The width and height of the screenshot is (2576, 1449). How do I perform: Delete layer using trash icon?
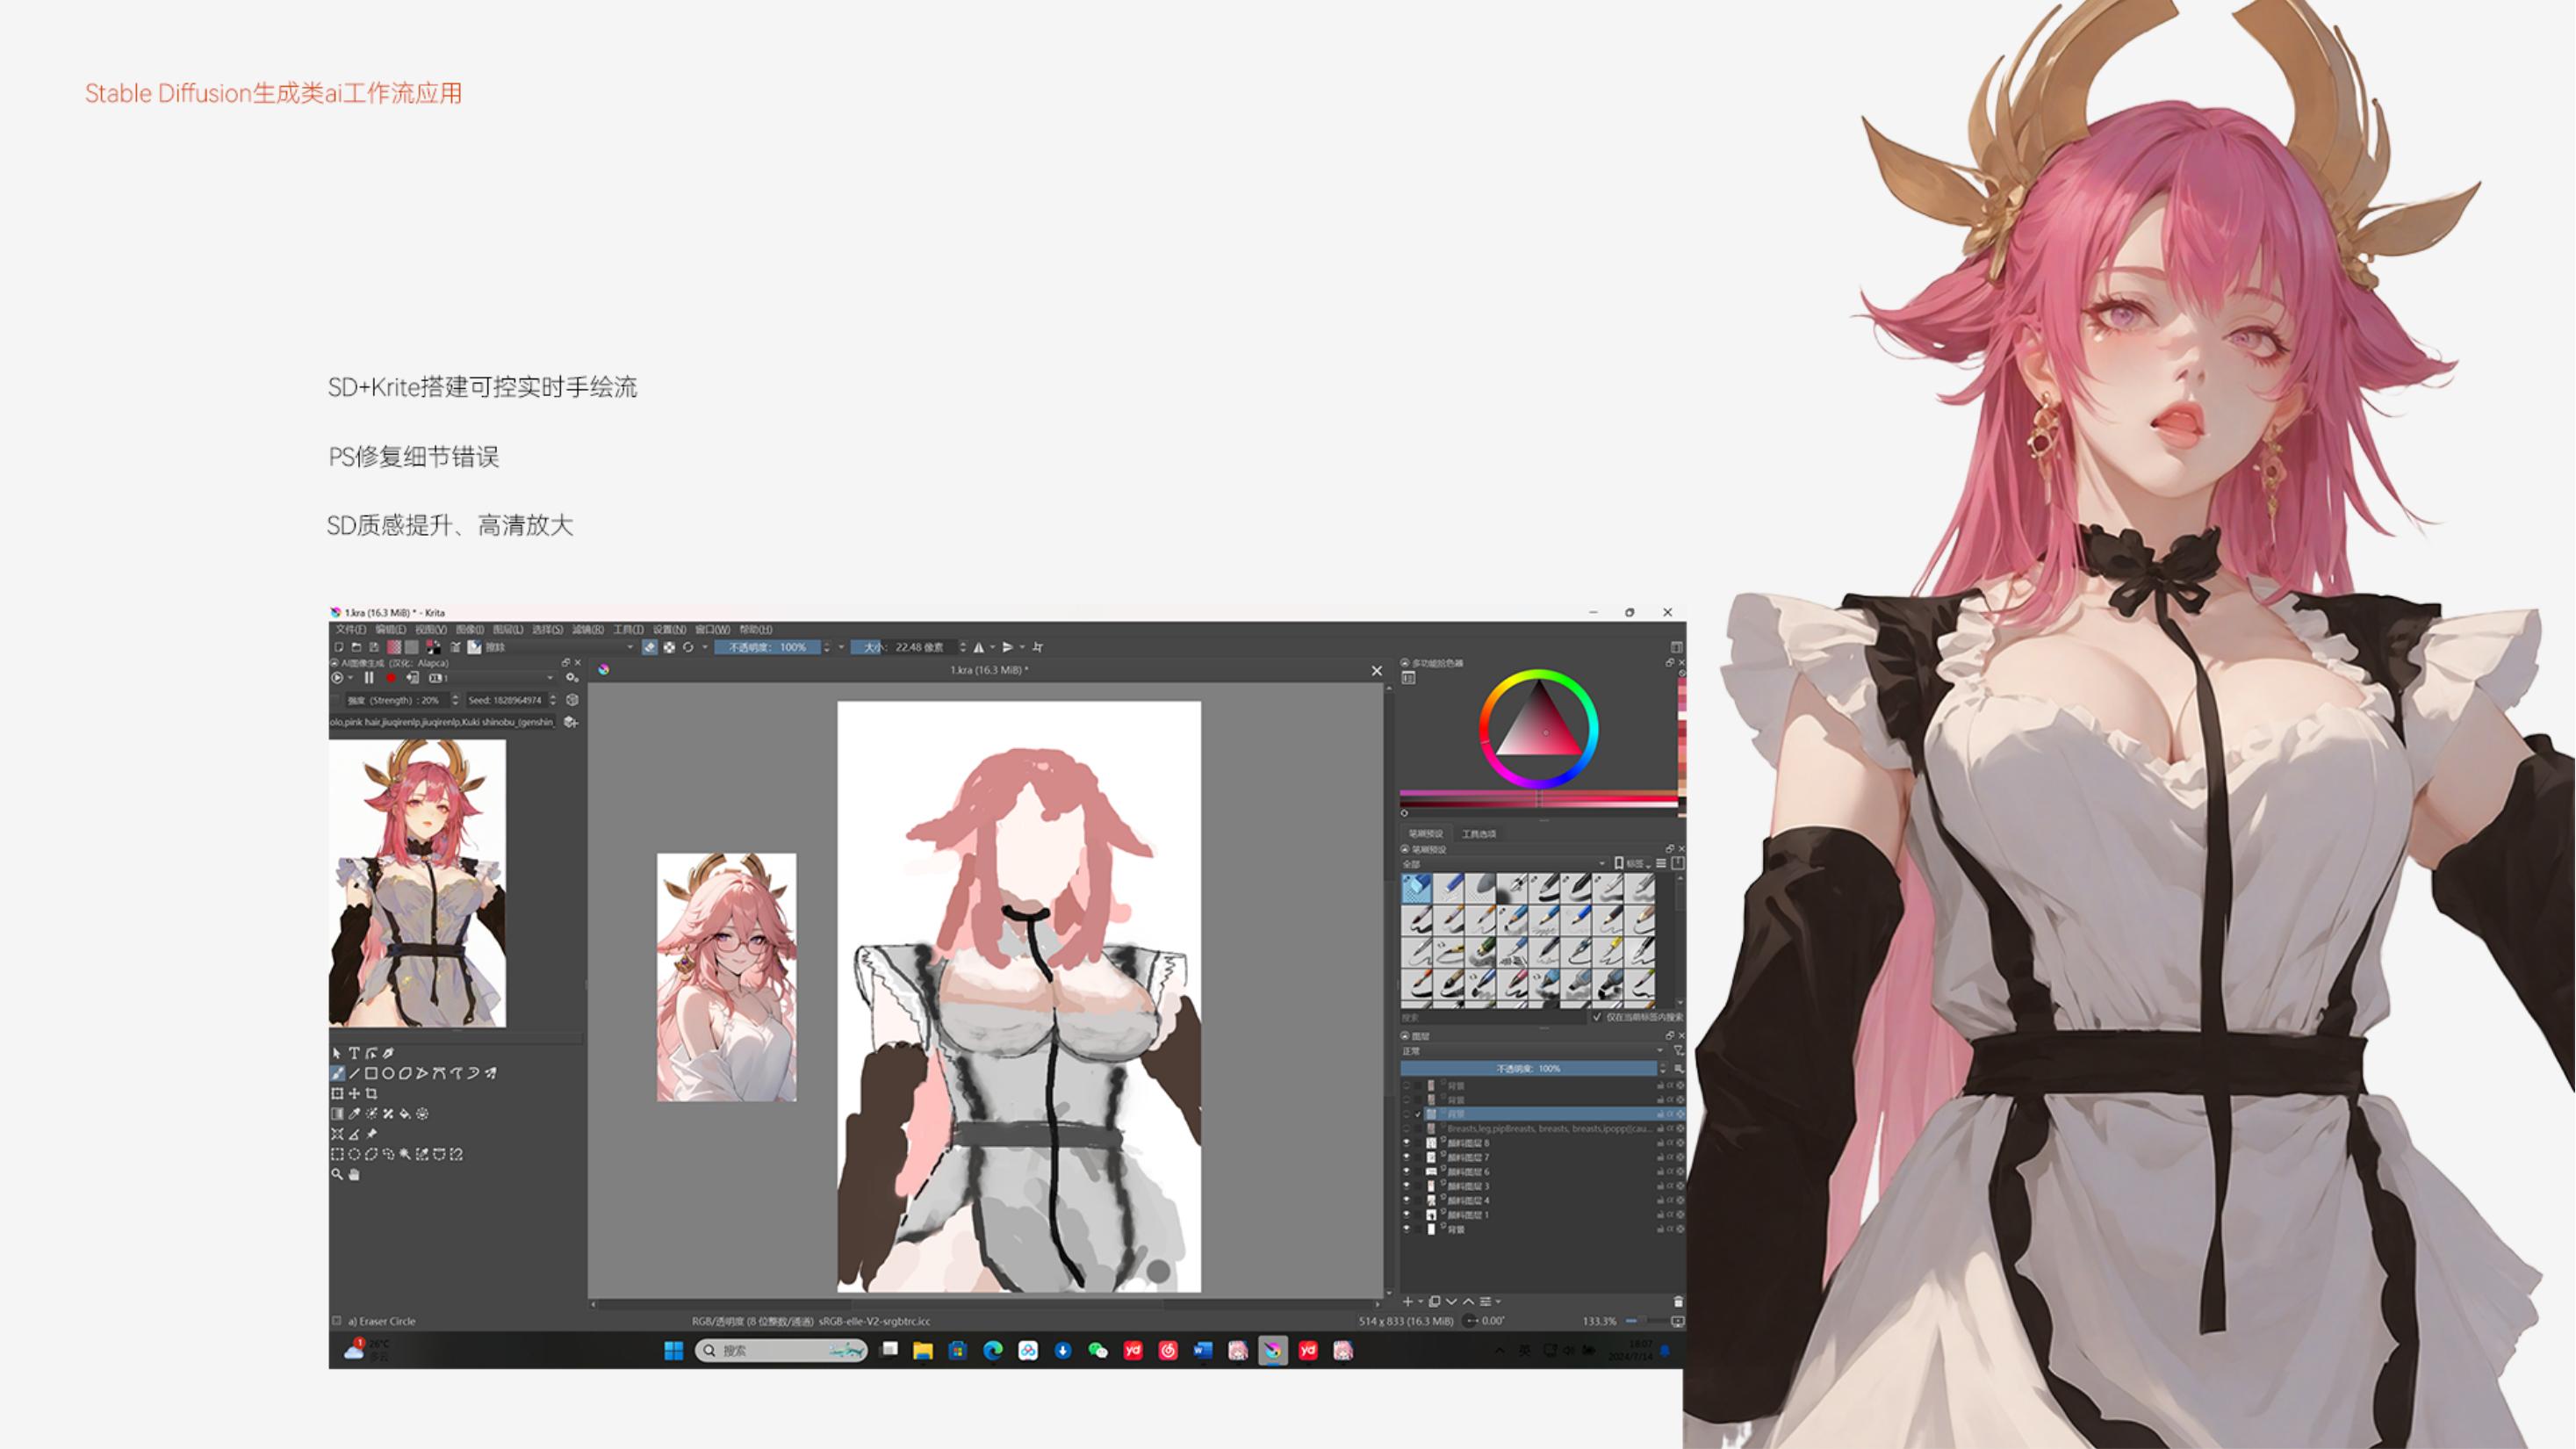tap(1678, 1302)
